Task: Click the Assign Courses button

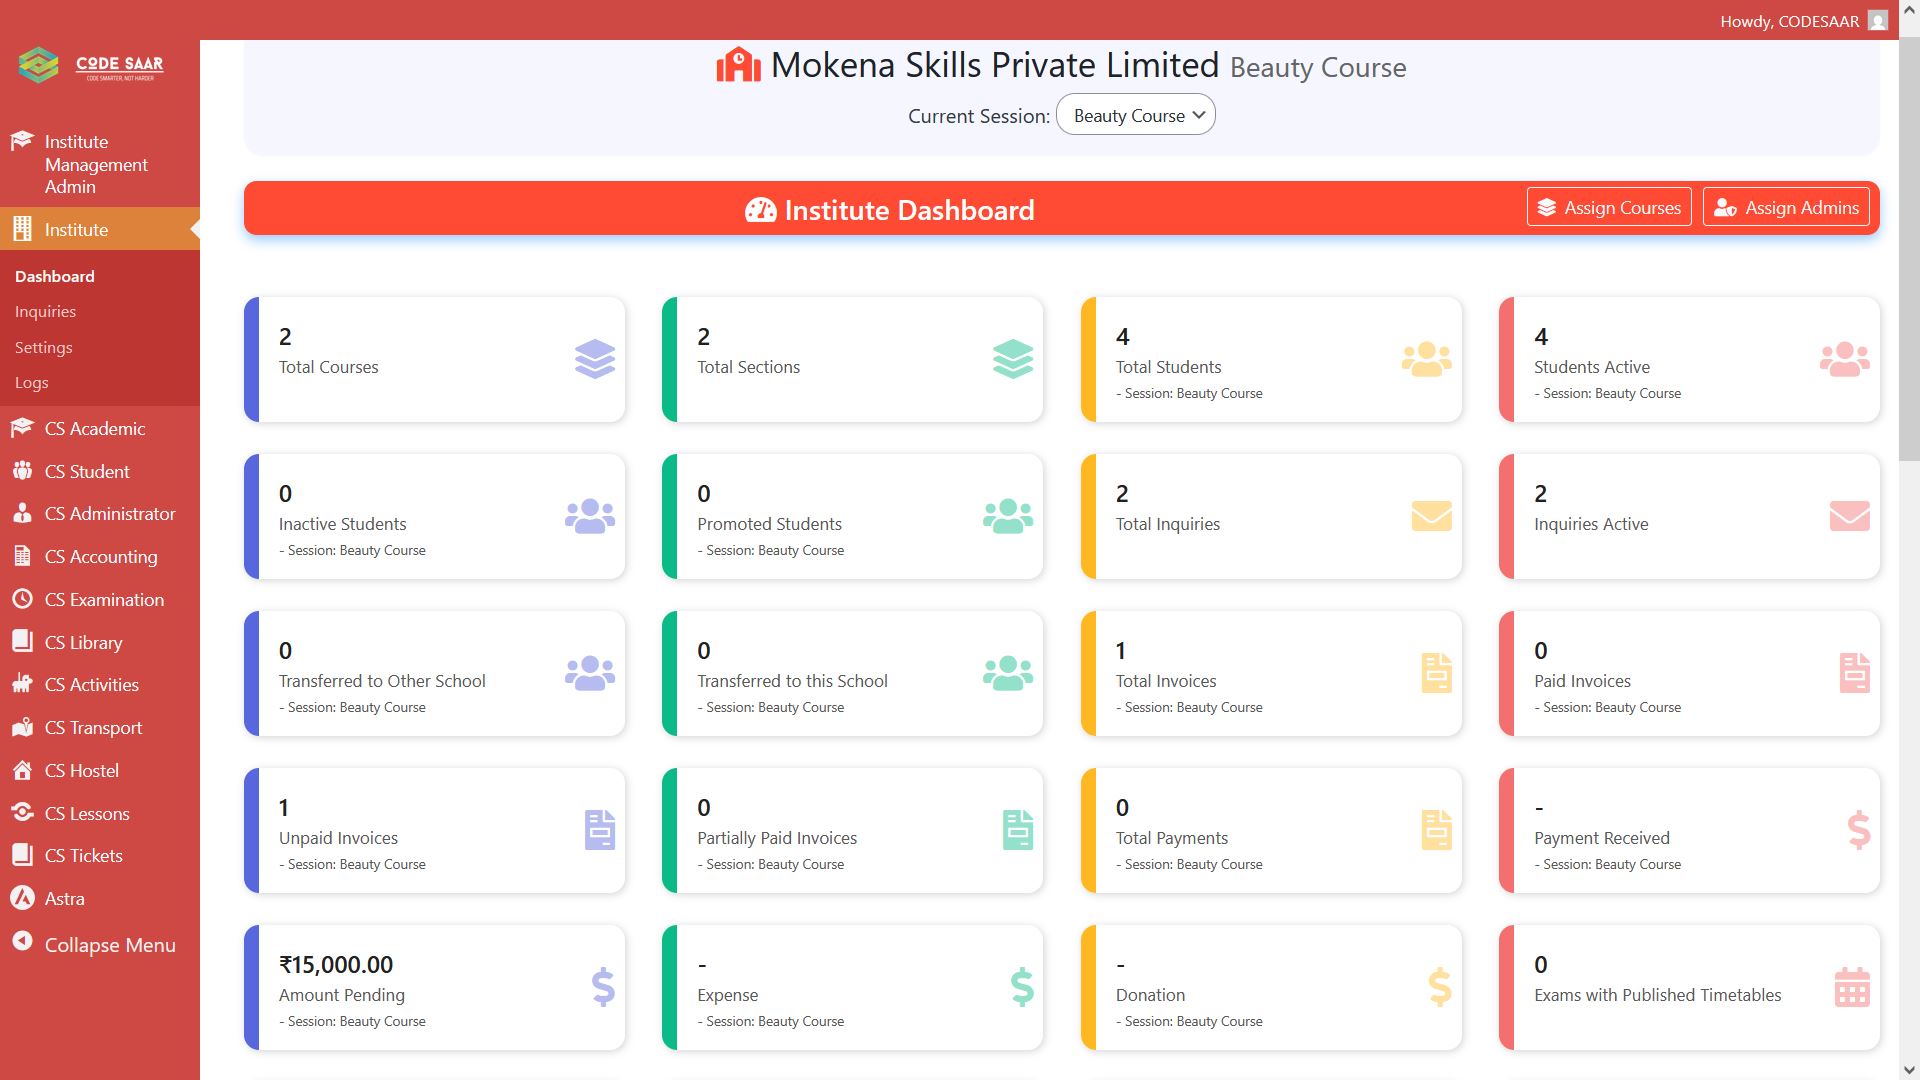Action: point(1608,207)
